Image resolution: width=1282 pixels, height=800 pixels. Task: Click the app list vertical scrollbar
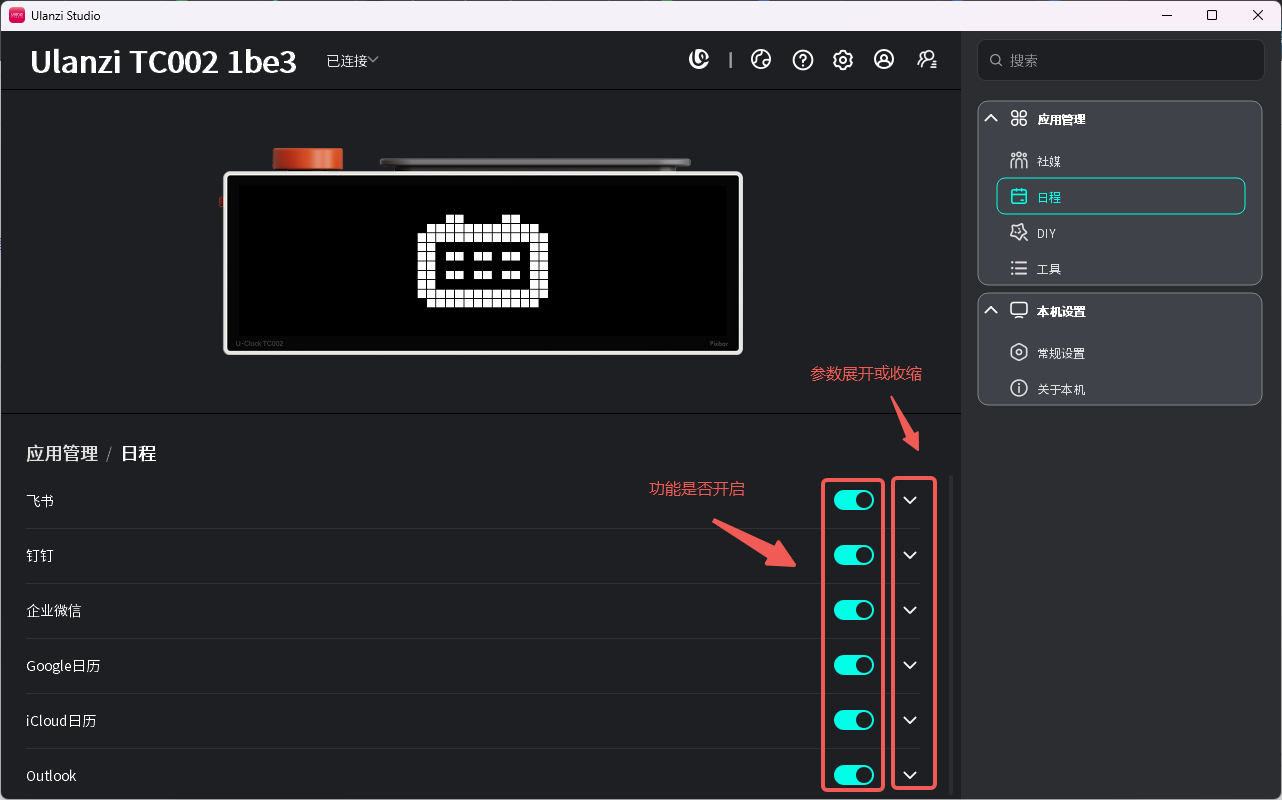(x=950, y=634)
